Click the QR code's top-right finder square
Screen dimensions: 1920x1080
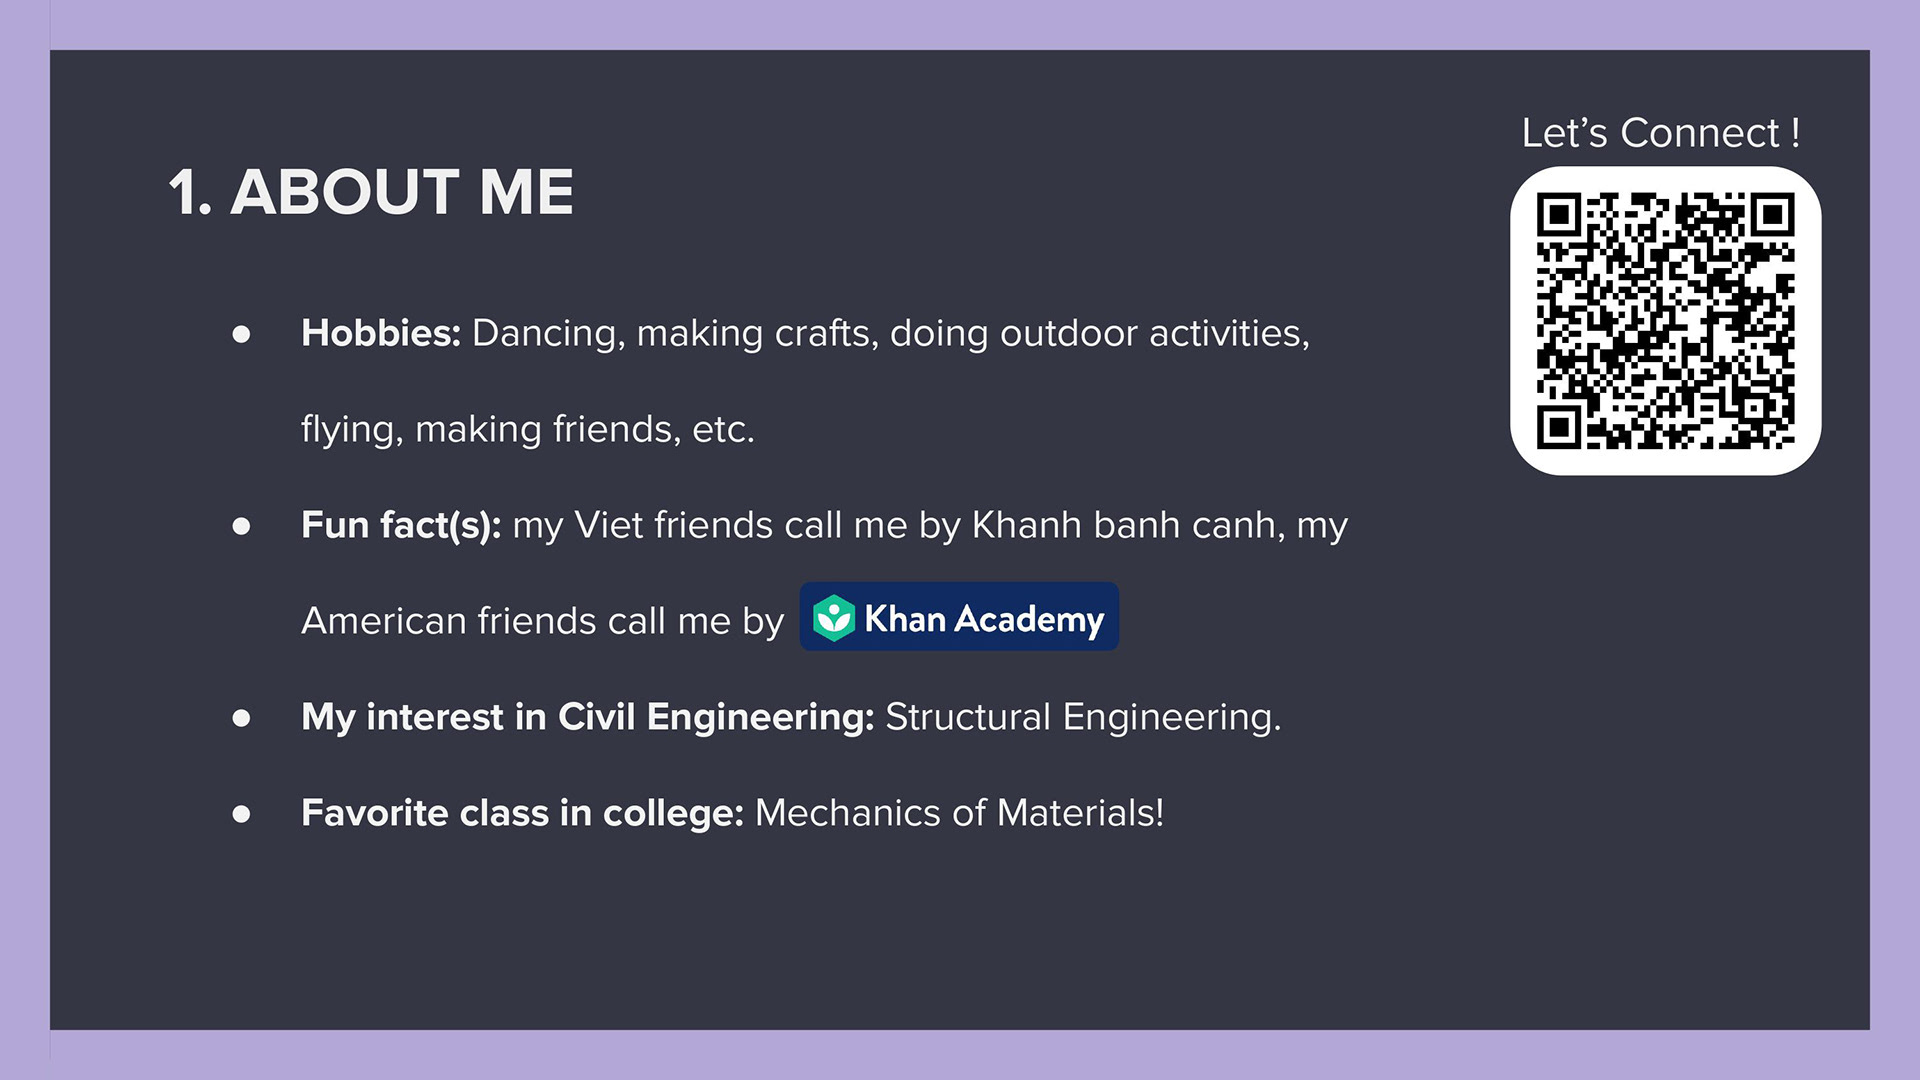(1773, 215)
